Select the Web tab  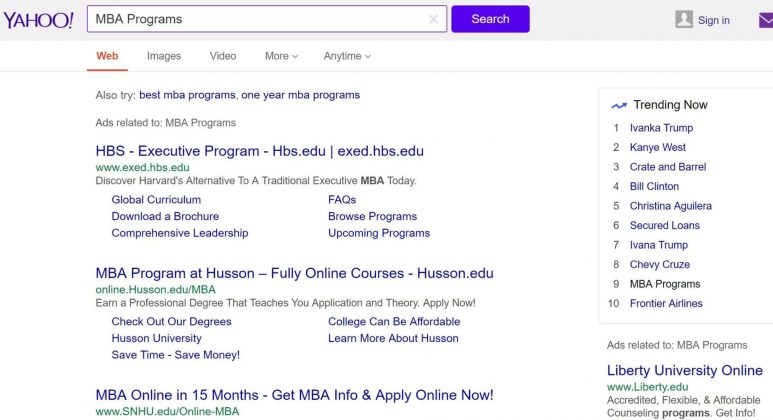click(x=107, y=56)
